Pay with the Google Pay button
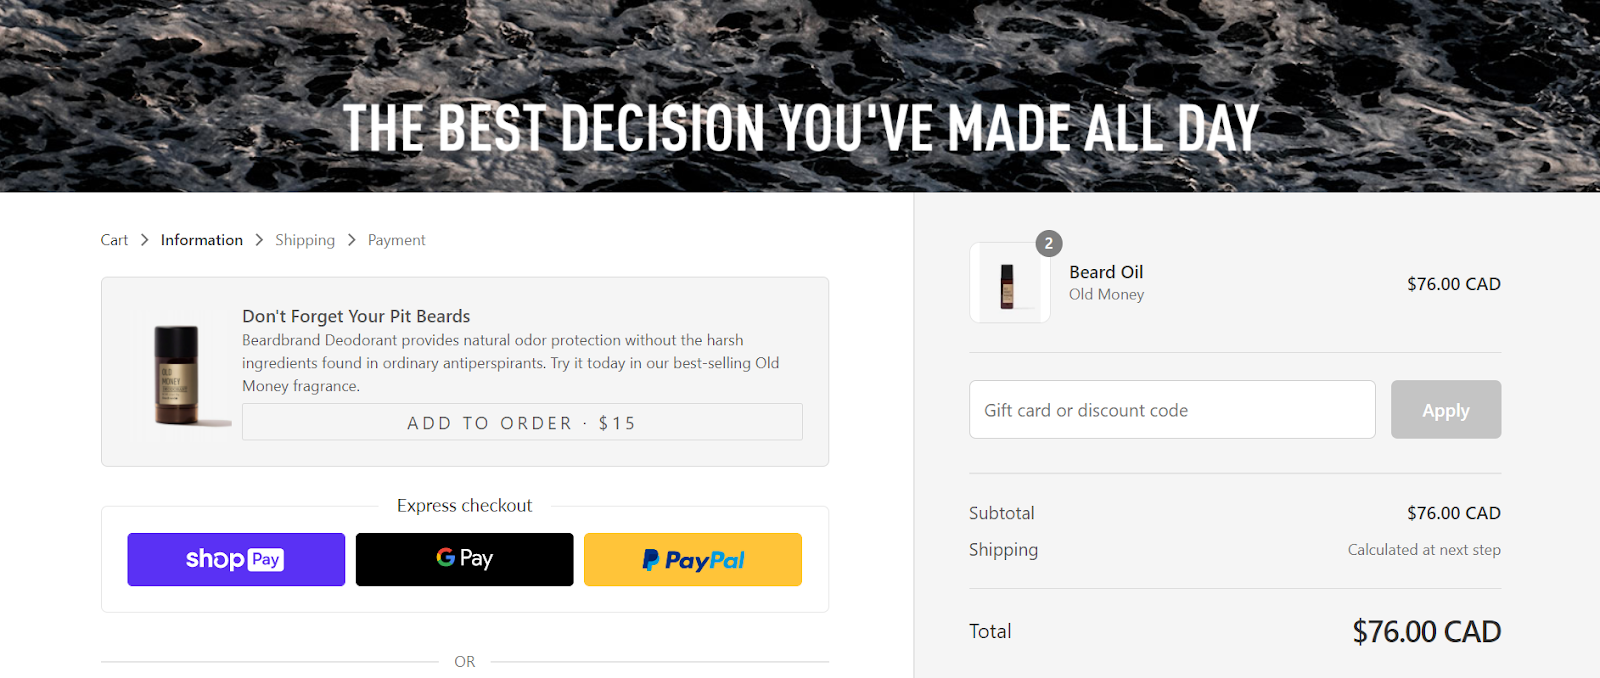Viewport: 1600px width, 678px height. (x=464, y=559)
